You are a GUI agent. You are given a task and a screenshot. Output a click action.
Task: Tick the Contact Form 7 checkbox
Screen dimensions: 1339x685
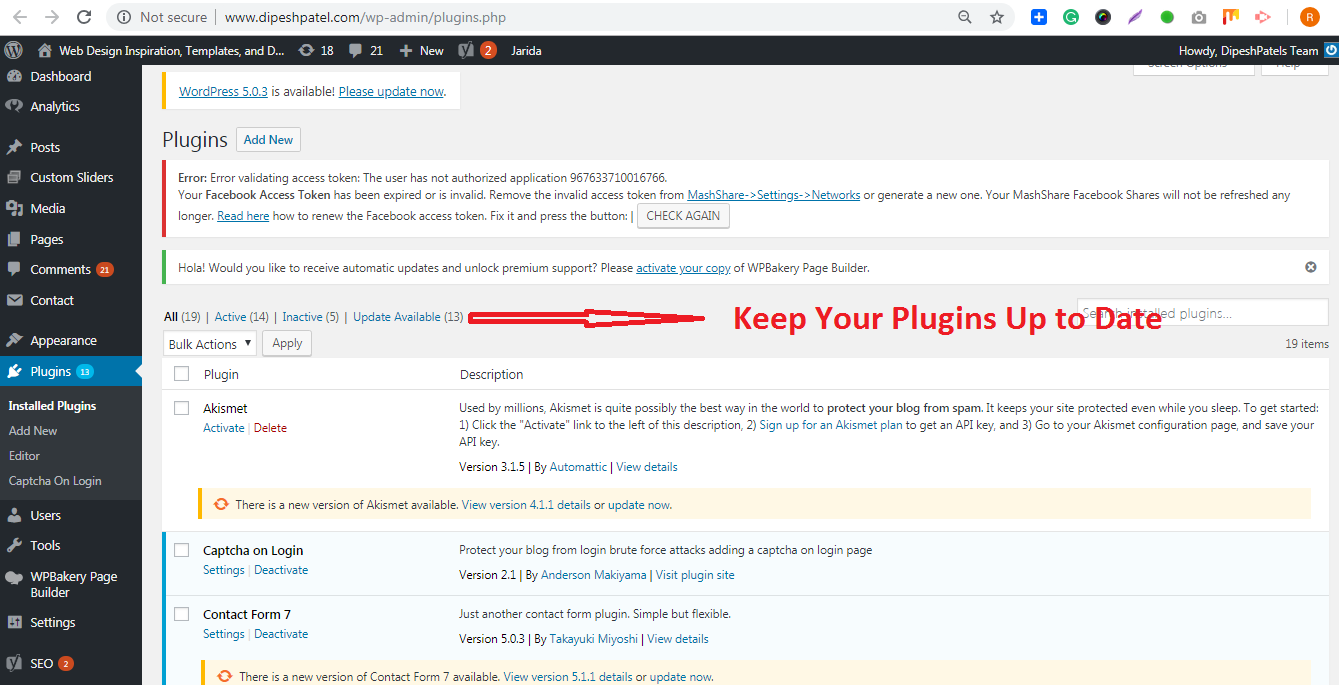181,614
